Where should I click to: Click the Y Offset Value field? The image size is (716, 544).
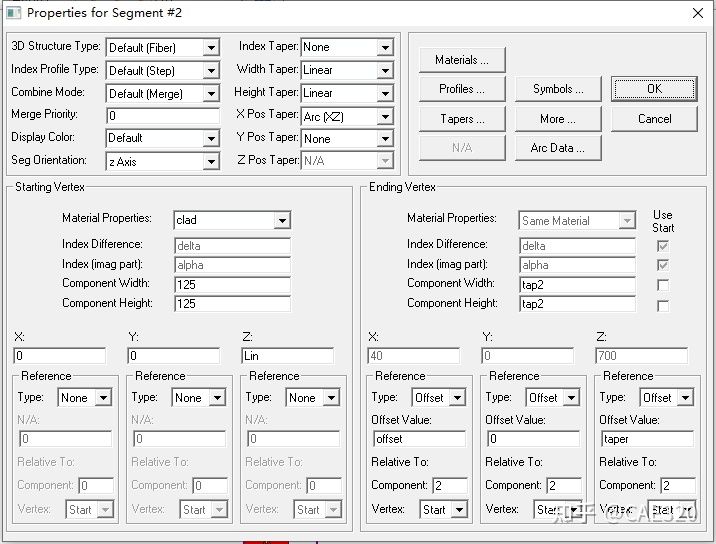tap(533, 439)
